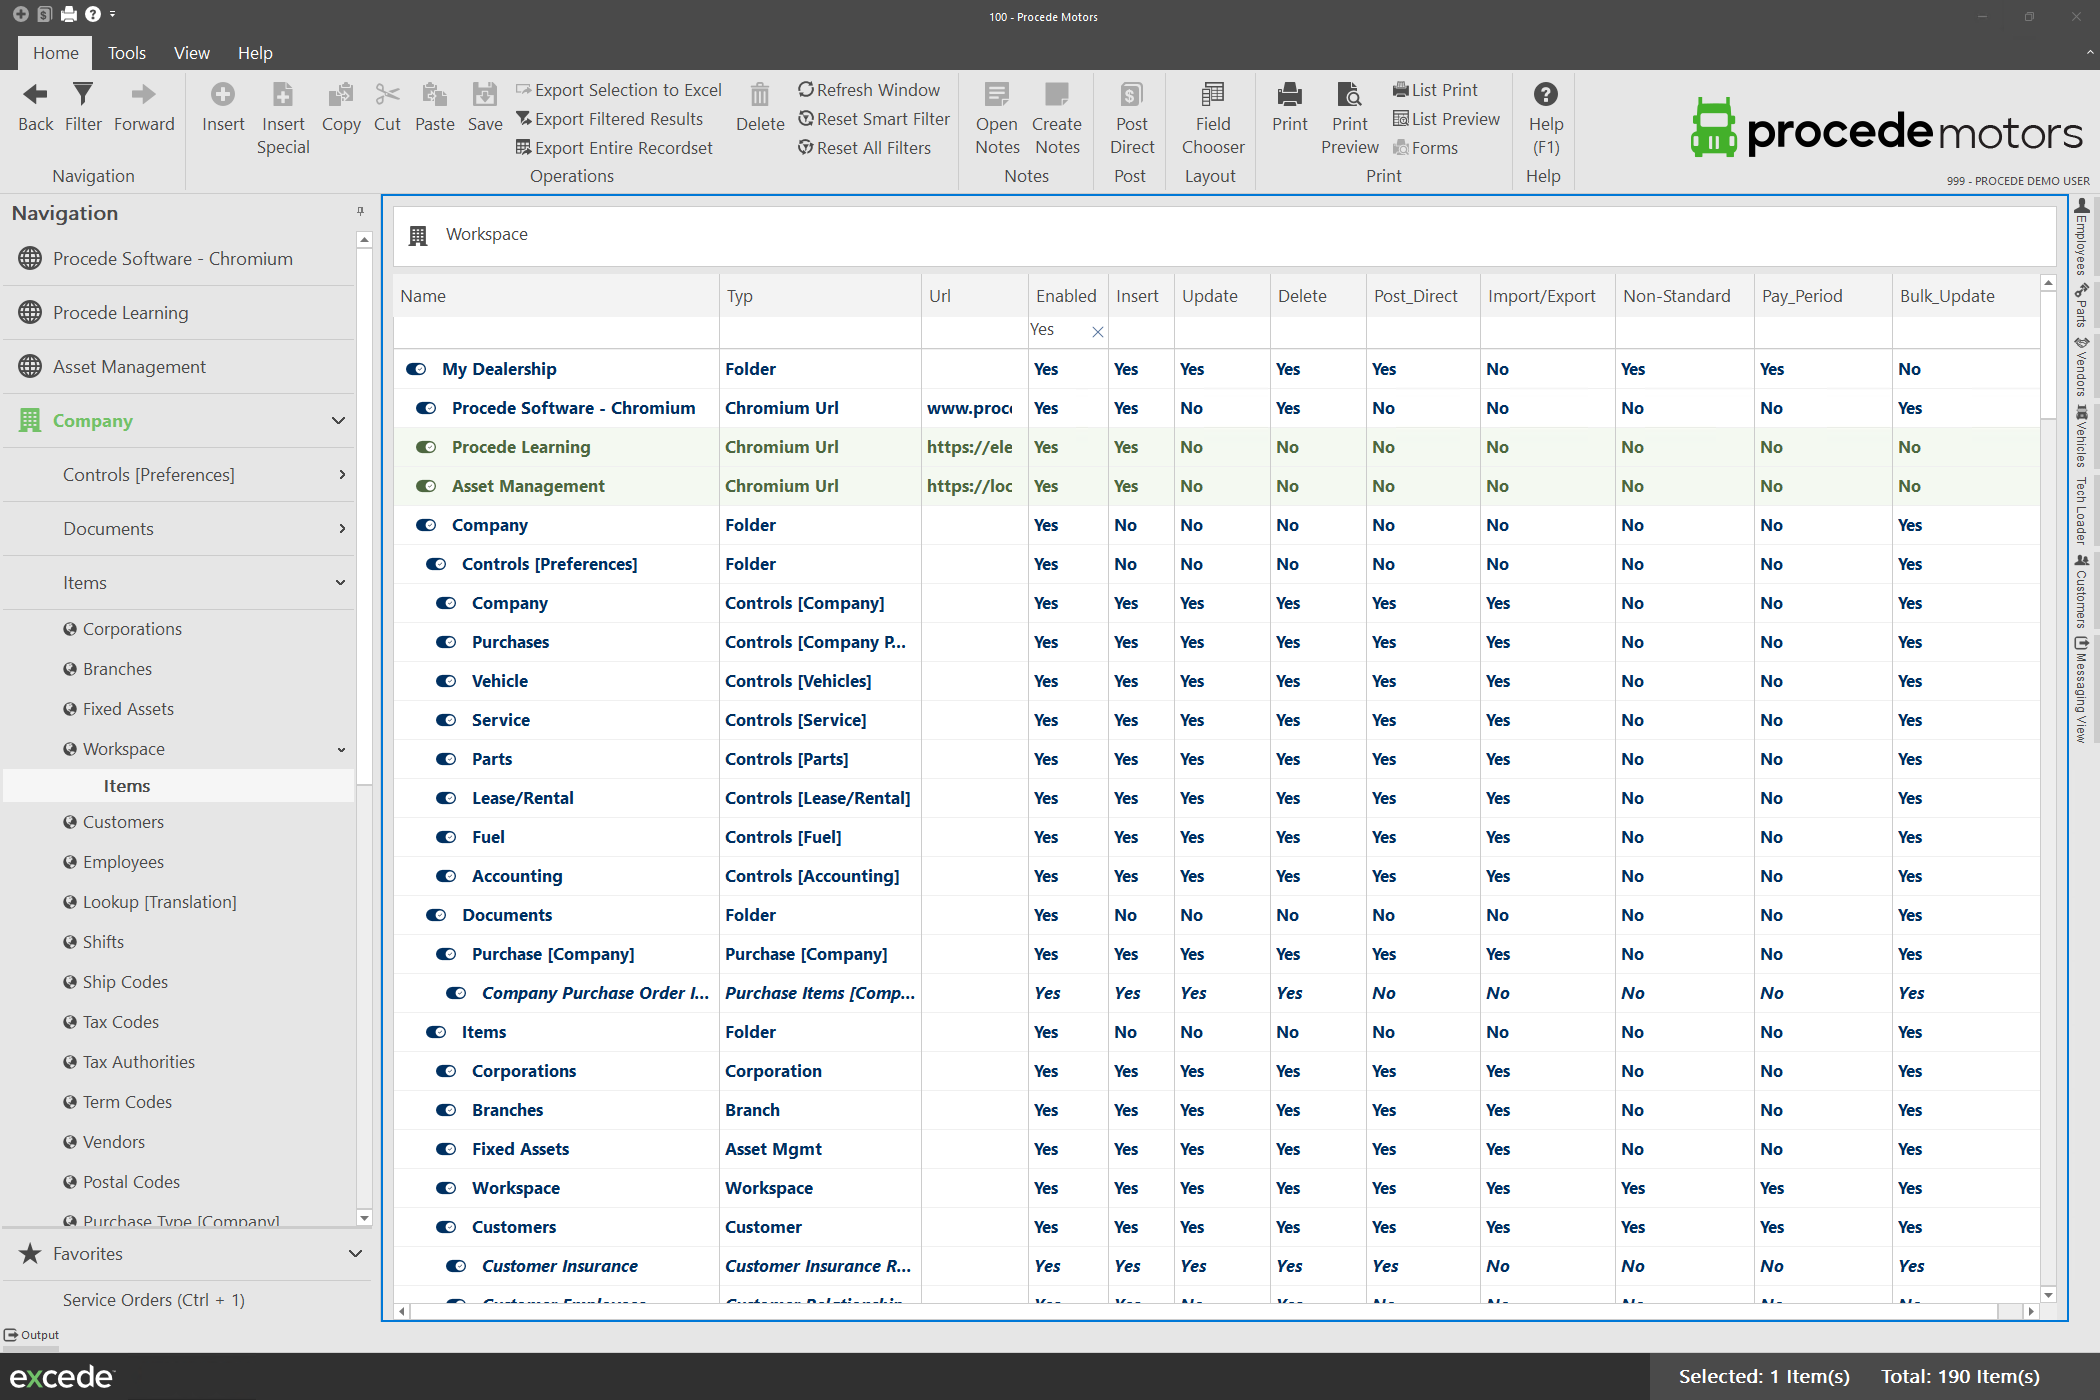Click the Name column filter field

(555, 331)
